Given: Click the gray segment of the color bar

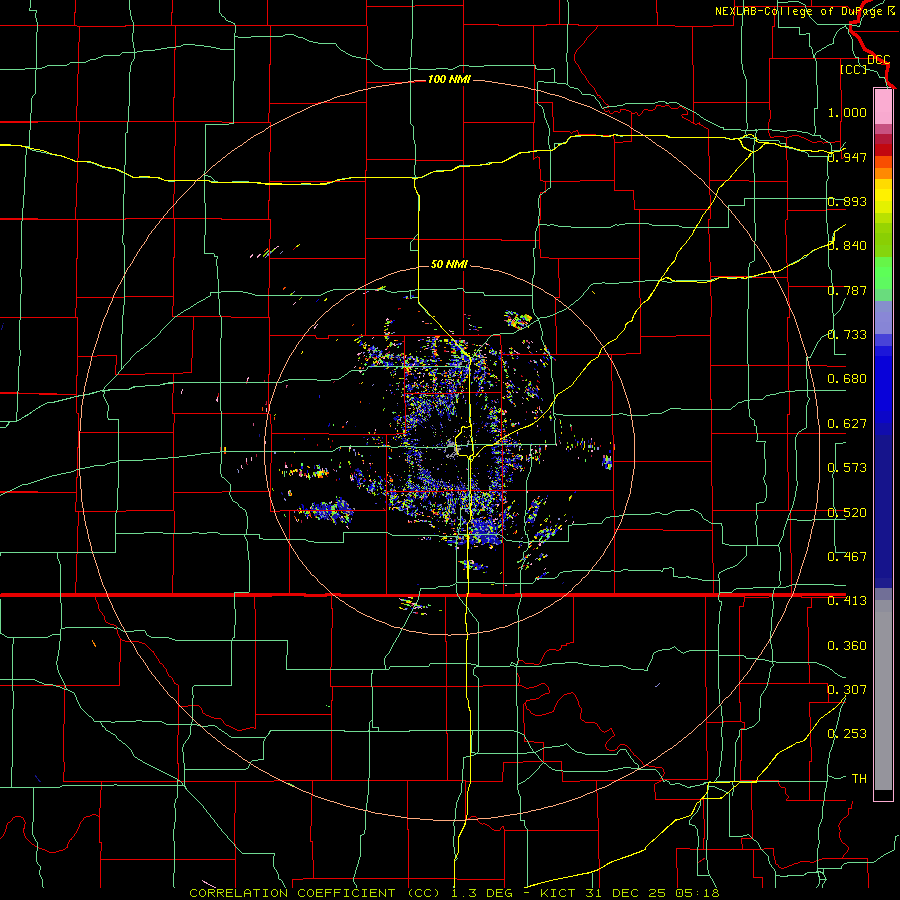Looking at the screenshot, I should pos(883,695).
